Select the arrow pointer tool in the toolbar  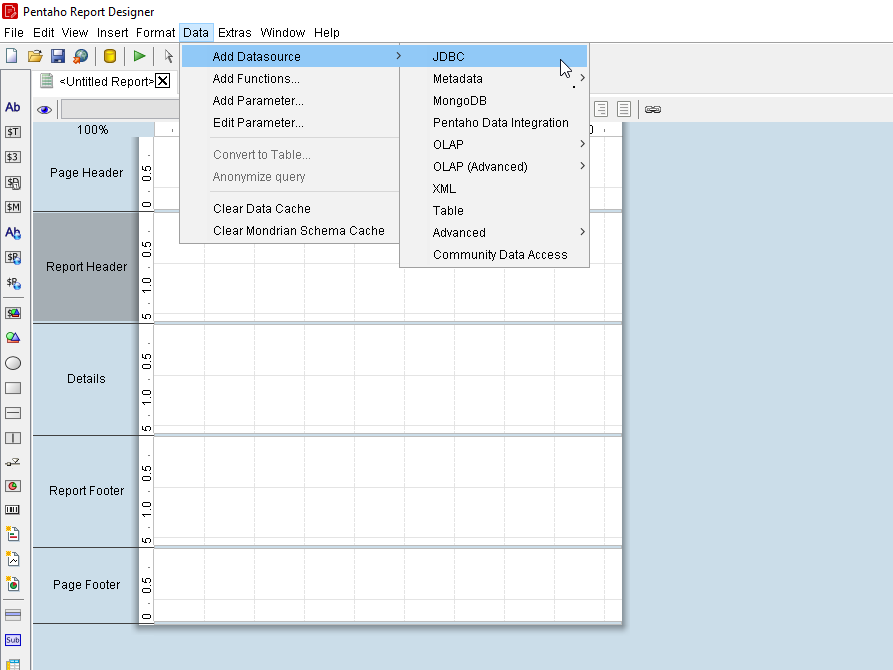pyautogui.click(x=169, y=56)
